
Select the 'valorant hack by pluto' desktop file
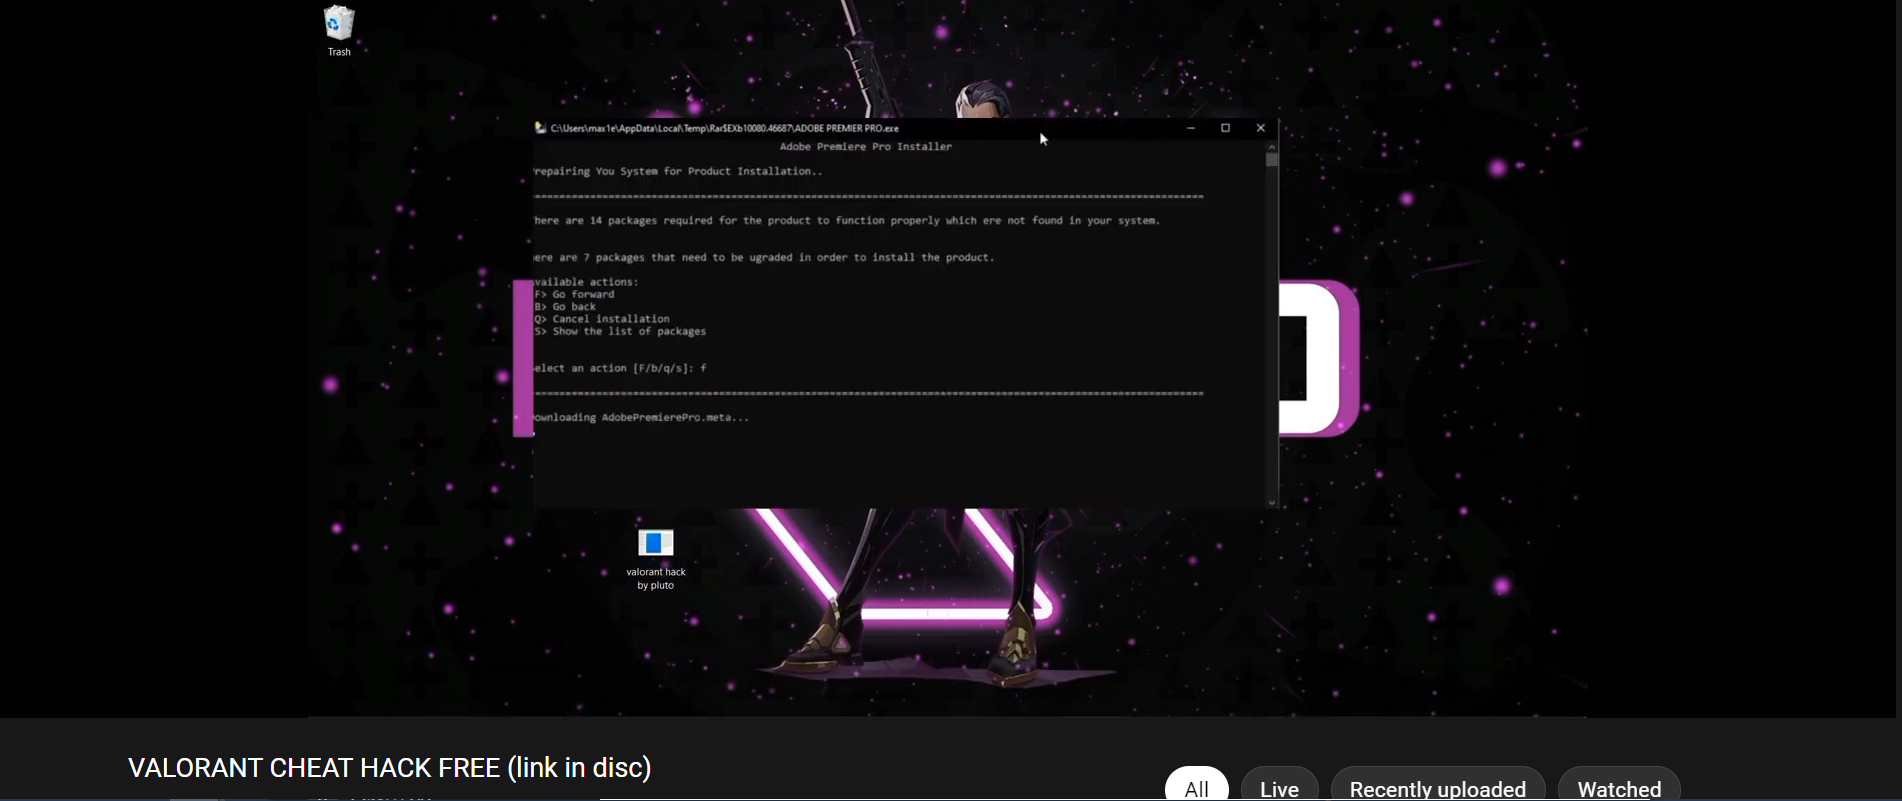[x=656, y=559]
